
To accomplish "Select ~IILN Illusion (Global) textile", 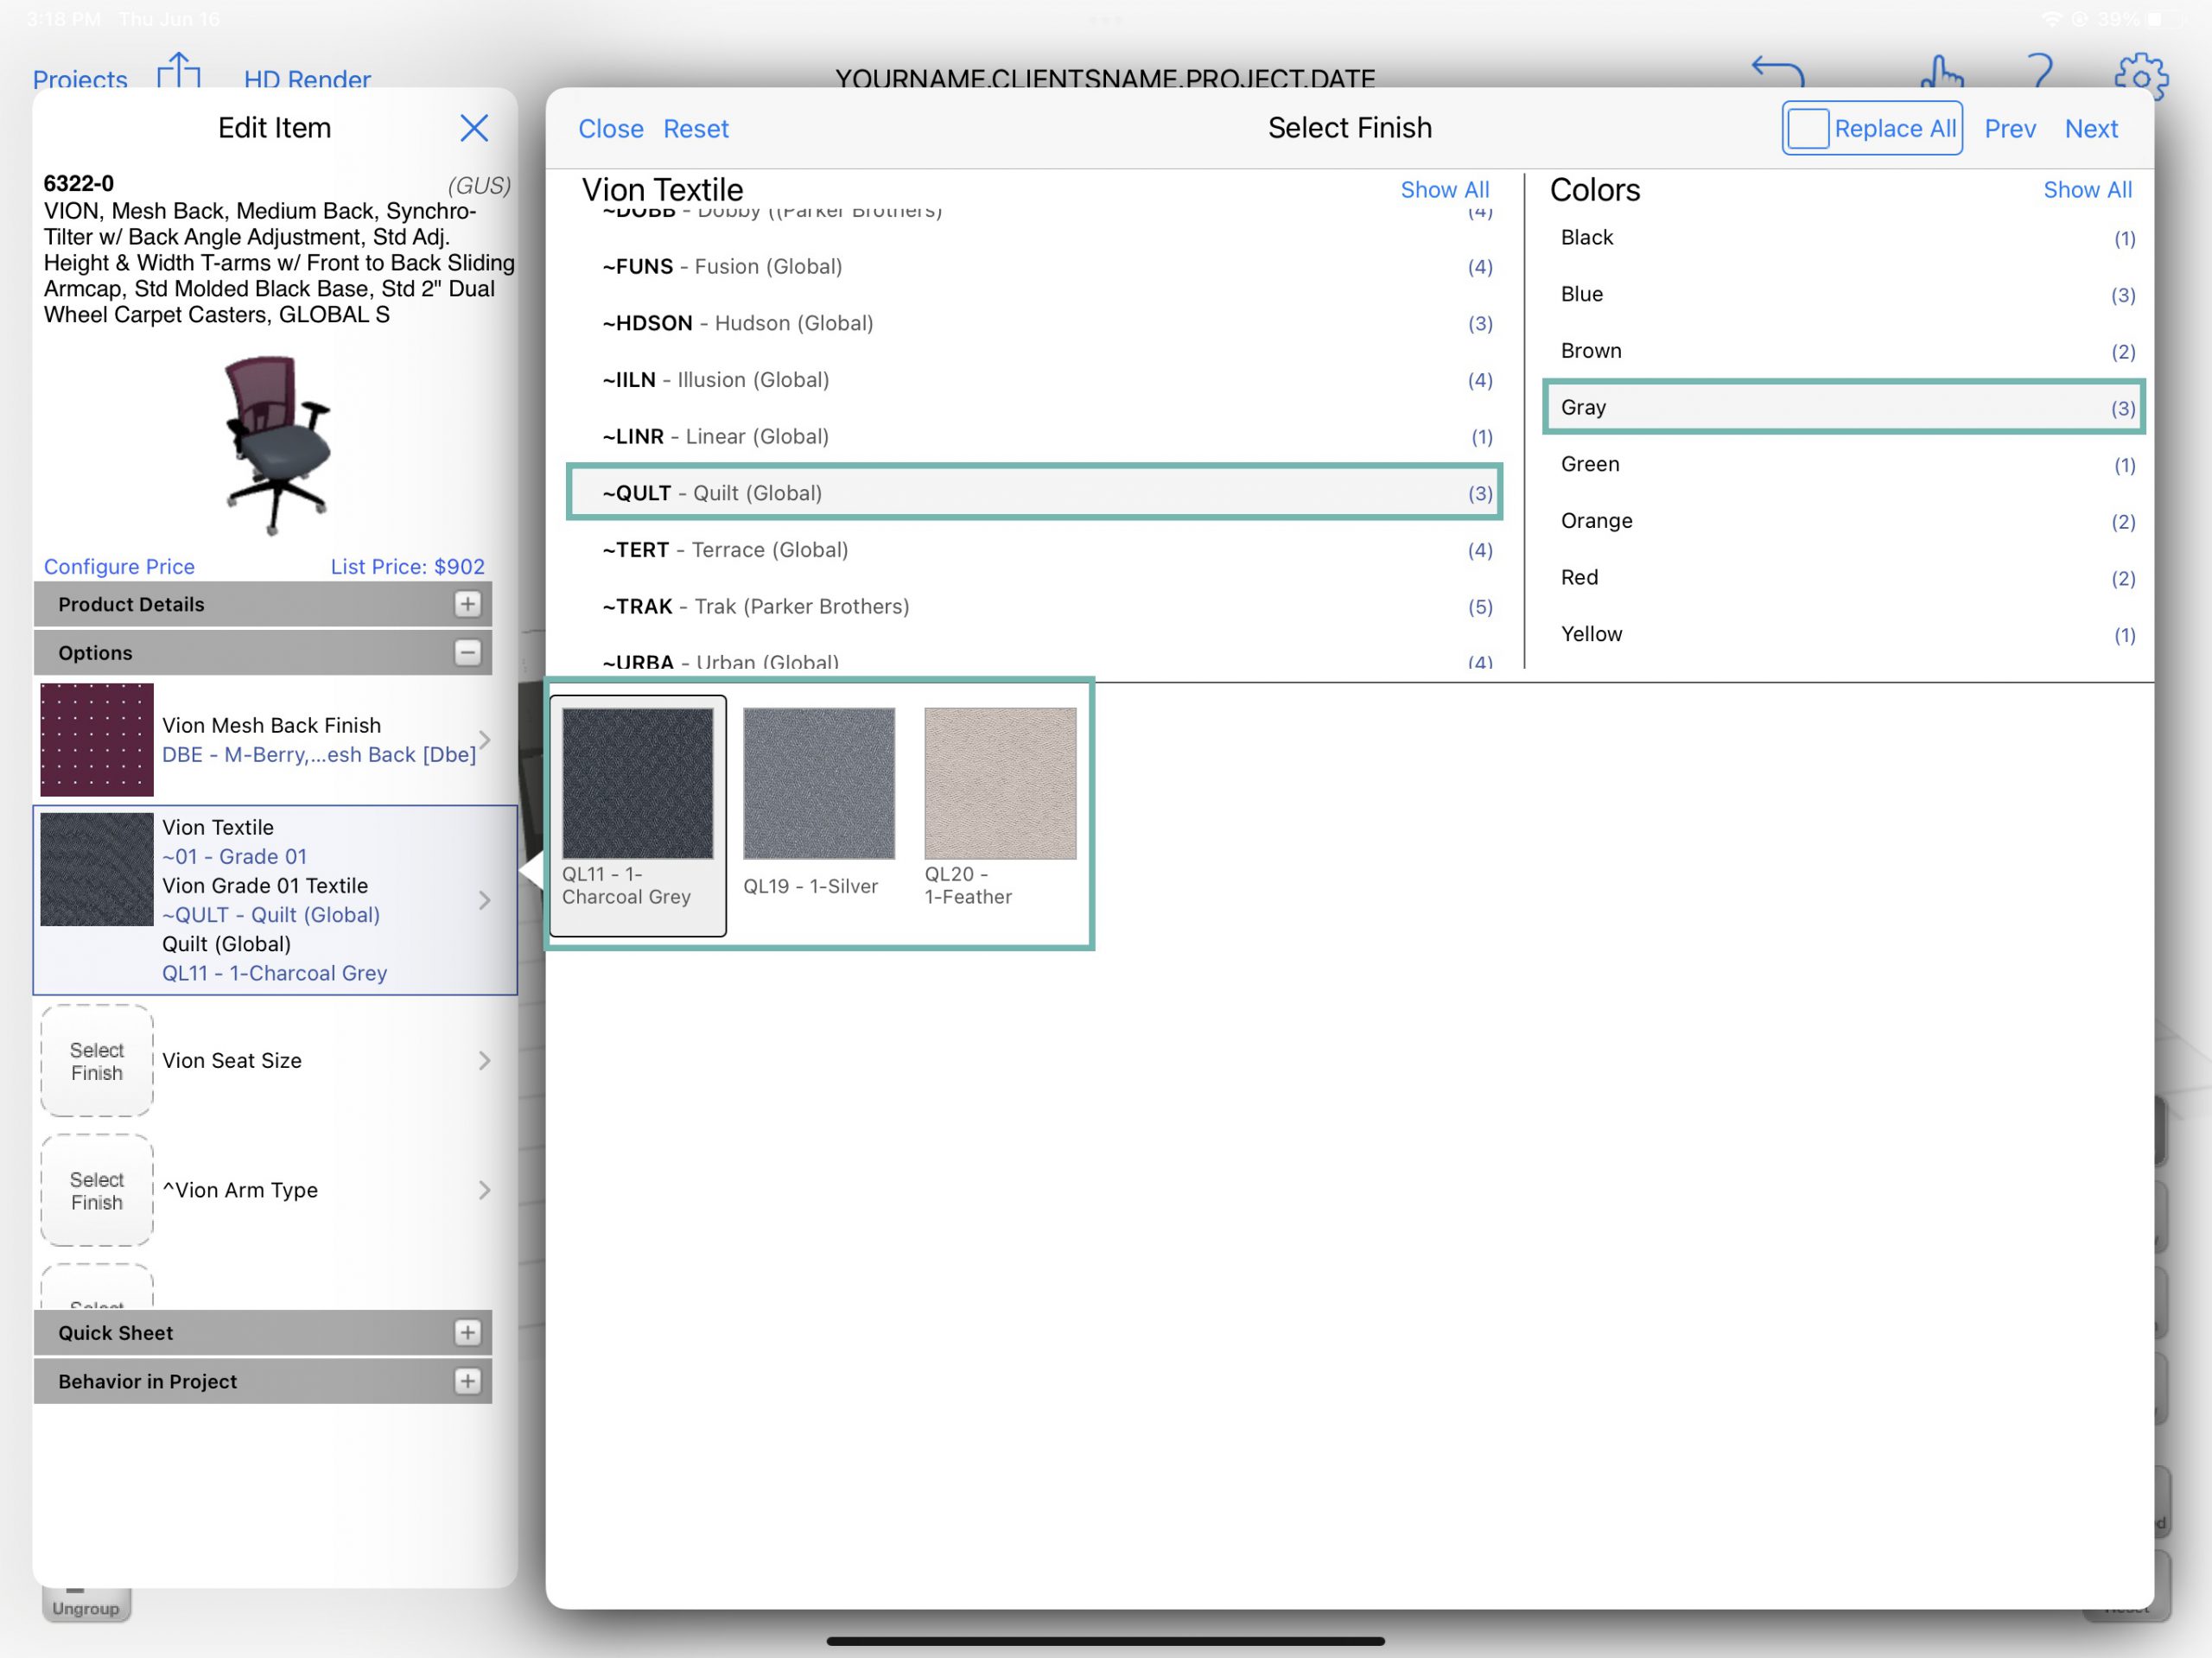I will [x=1034, y=380].
